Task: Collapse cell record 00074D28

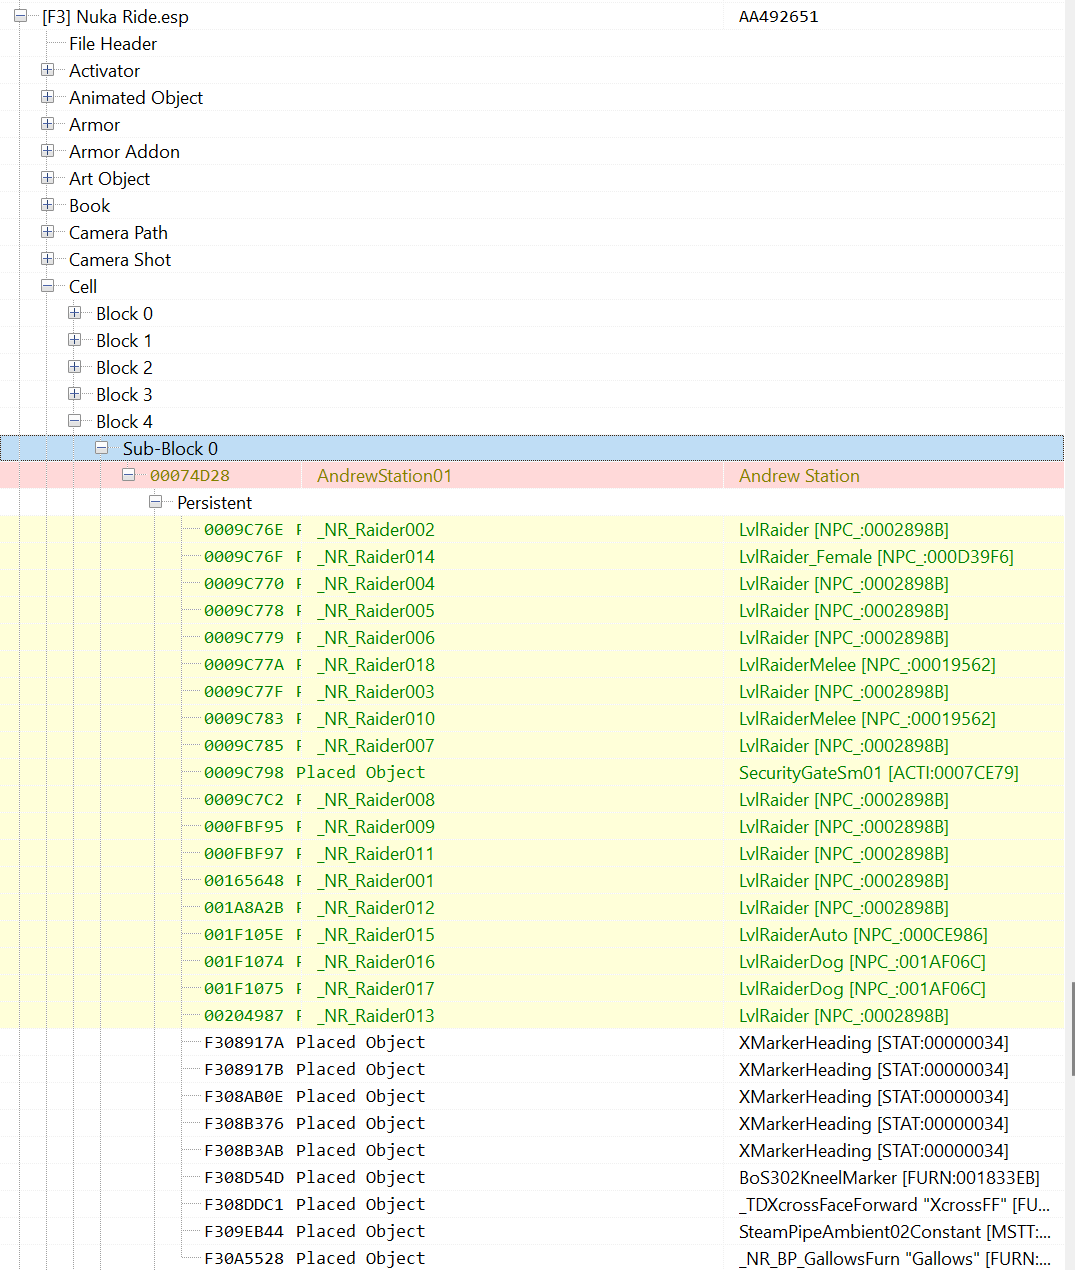Action: (x=128, y=475)
